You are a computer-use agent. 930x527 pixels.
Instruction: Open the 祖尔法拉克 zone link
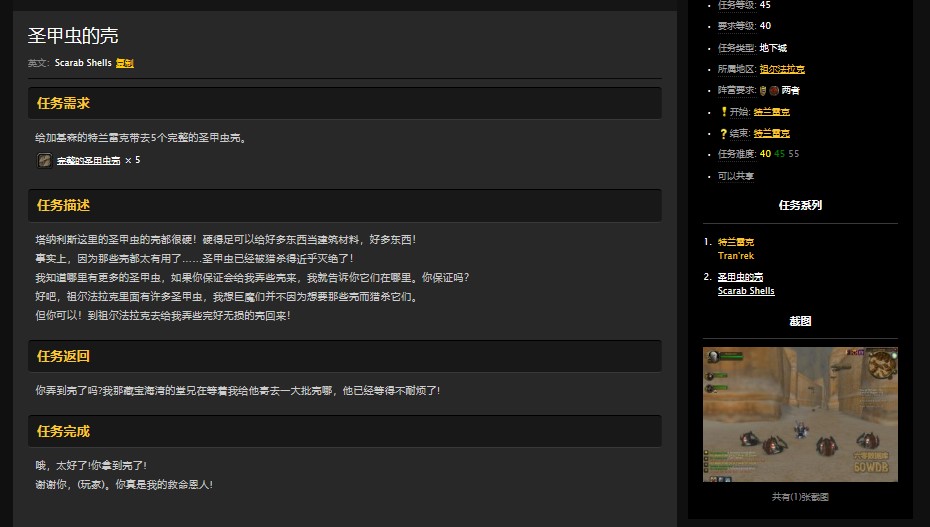(782, 69)
